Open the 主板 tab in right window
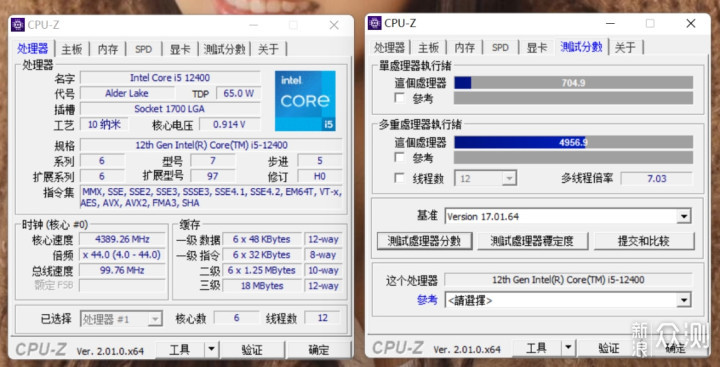 pyautogui.click(x=428, y=47)
